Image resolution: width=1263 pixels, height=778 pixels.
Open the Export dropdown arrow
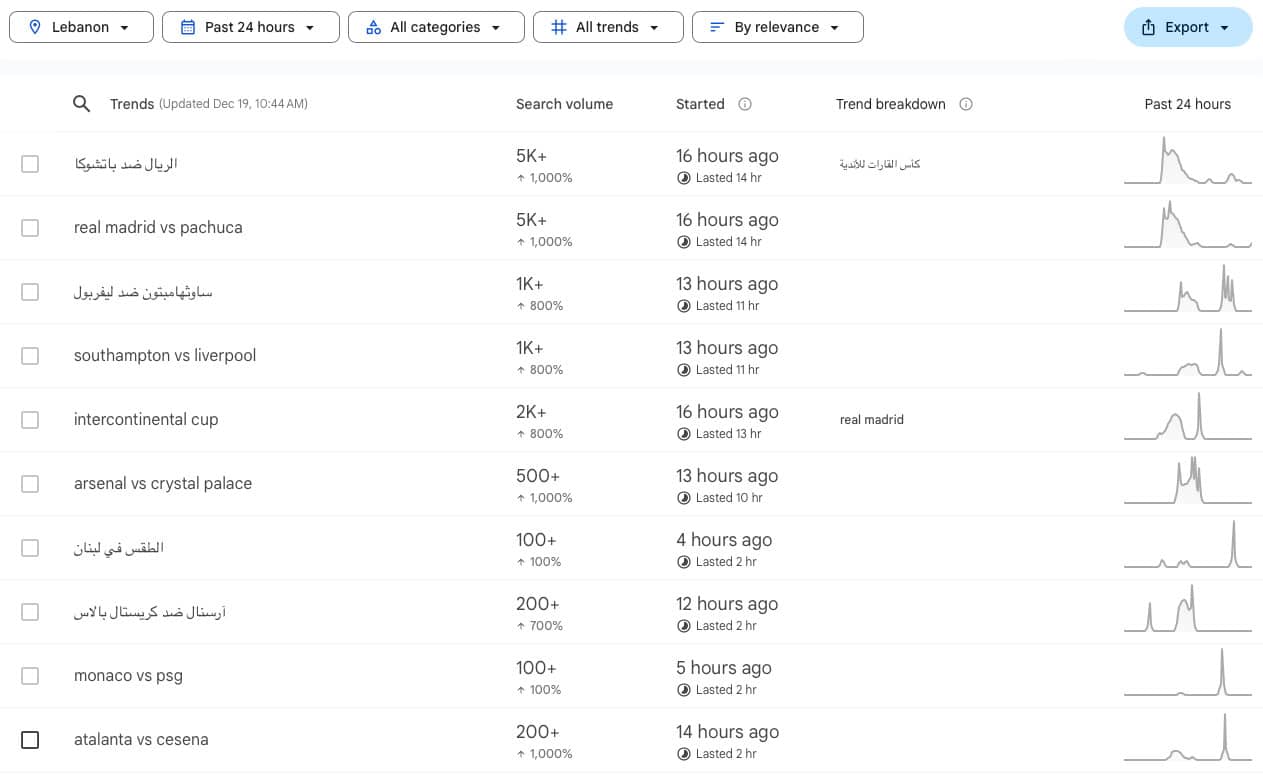1224,28
